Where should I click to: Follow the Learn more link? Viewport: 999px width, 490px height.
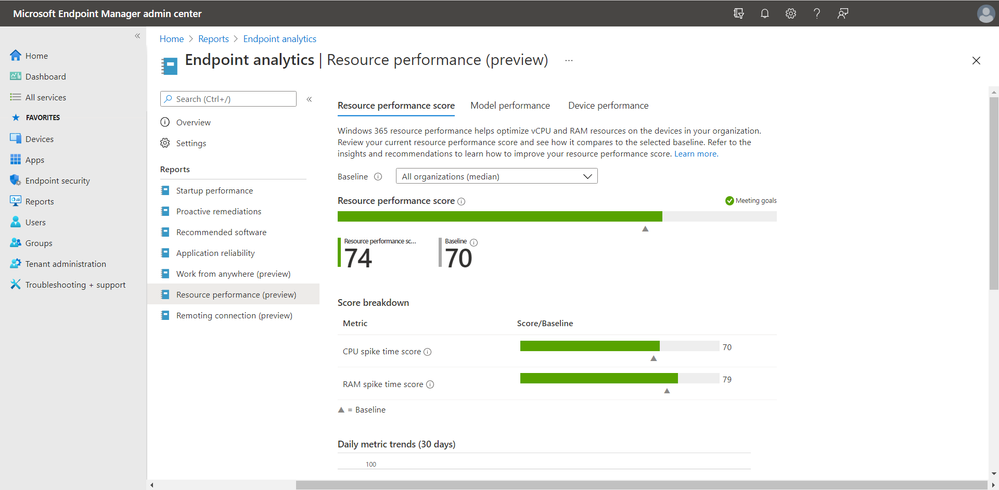696,154
